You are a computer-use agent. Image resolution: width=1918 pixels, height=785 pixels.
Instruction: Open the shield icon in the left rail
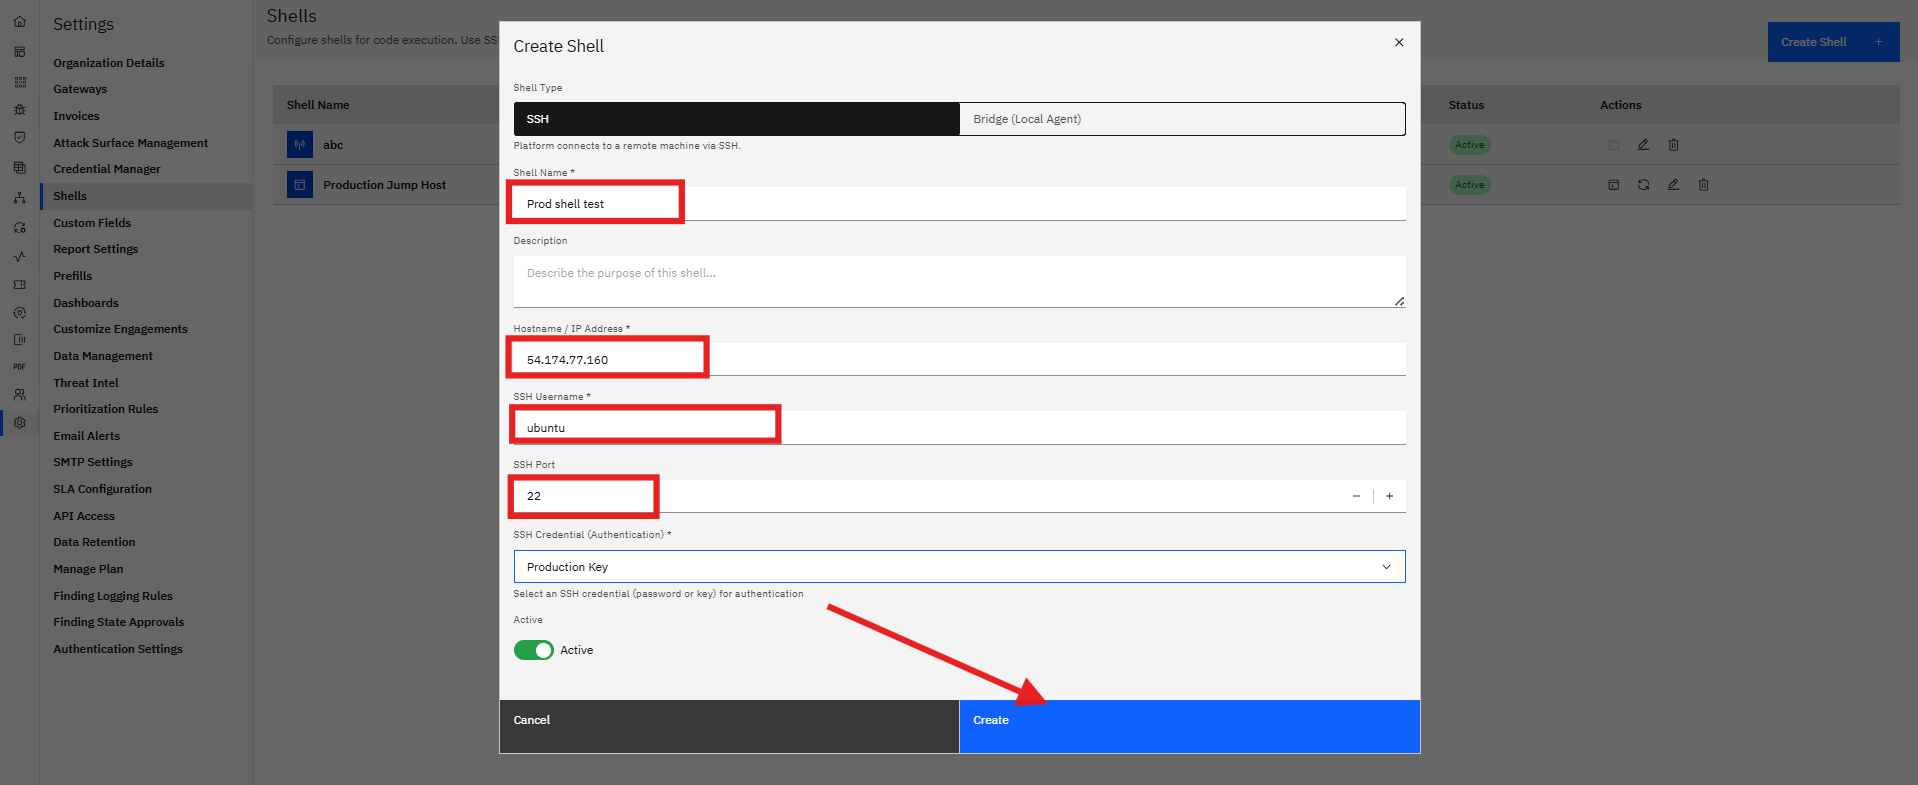coord(19,137)
